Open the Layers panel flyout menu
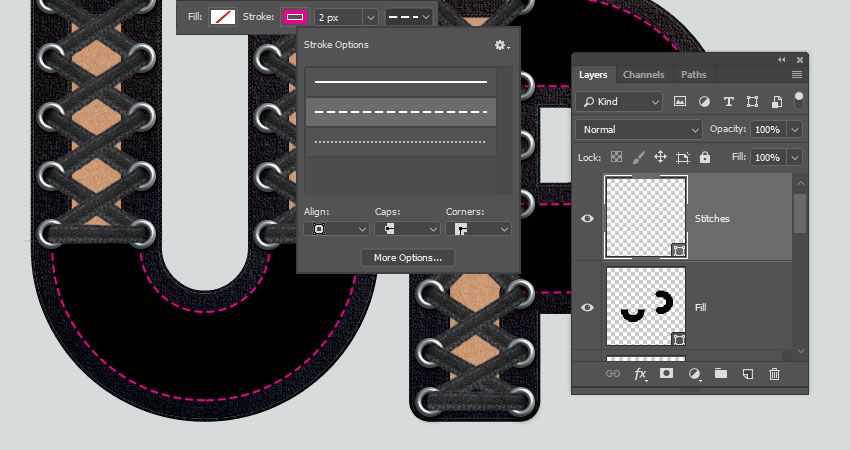Viewport: 850px width, 450px height. coord(797,75)
